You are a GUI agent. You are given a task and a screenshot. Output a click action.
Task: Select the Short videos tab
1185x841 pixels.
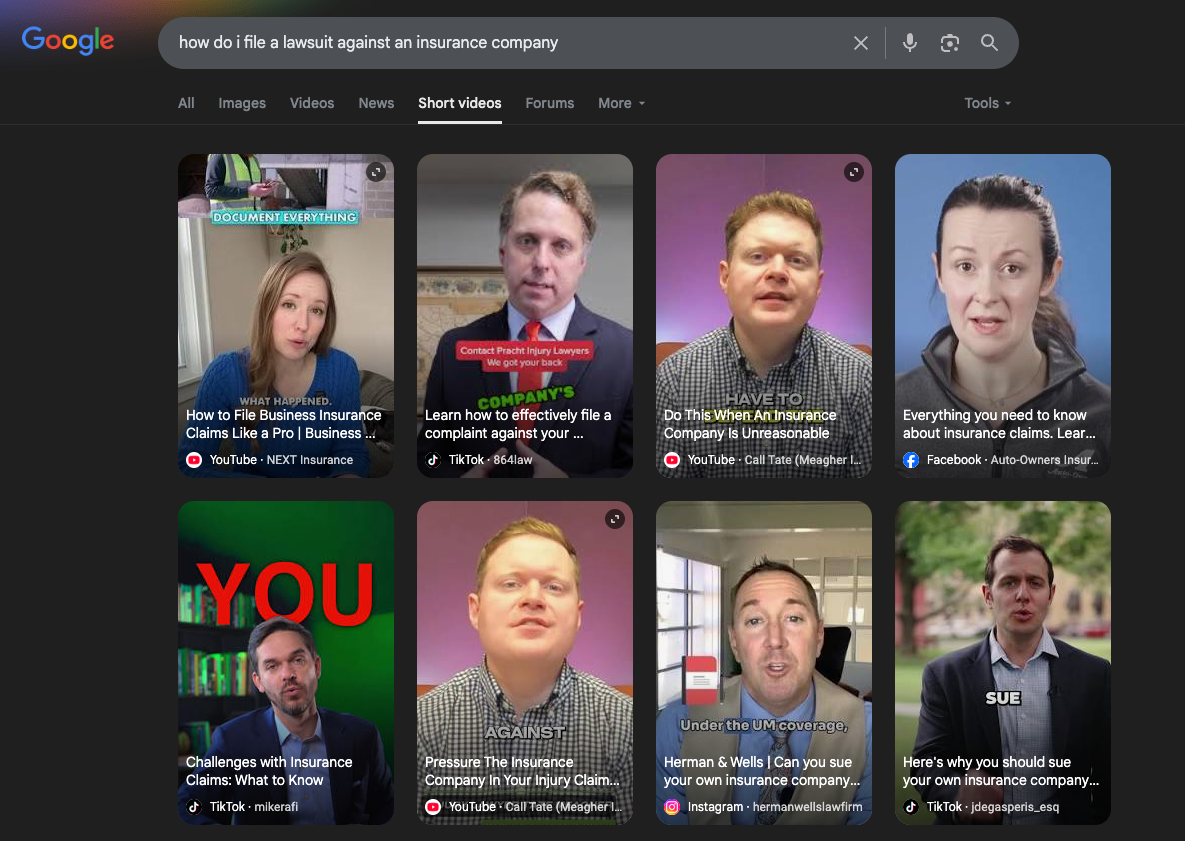point(459,103)
